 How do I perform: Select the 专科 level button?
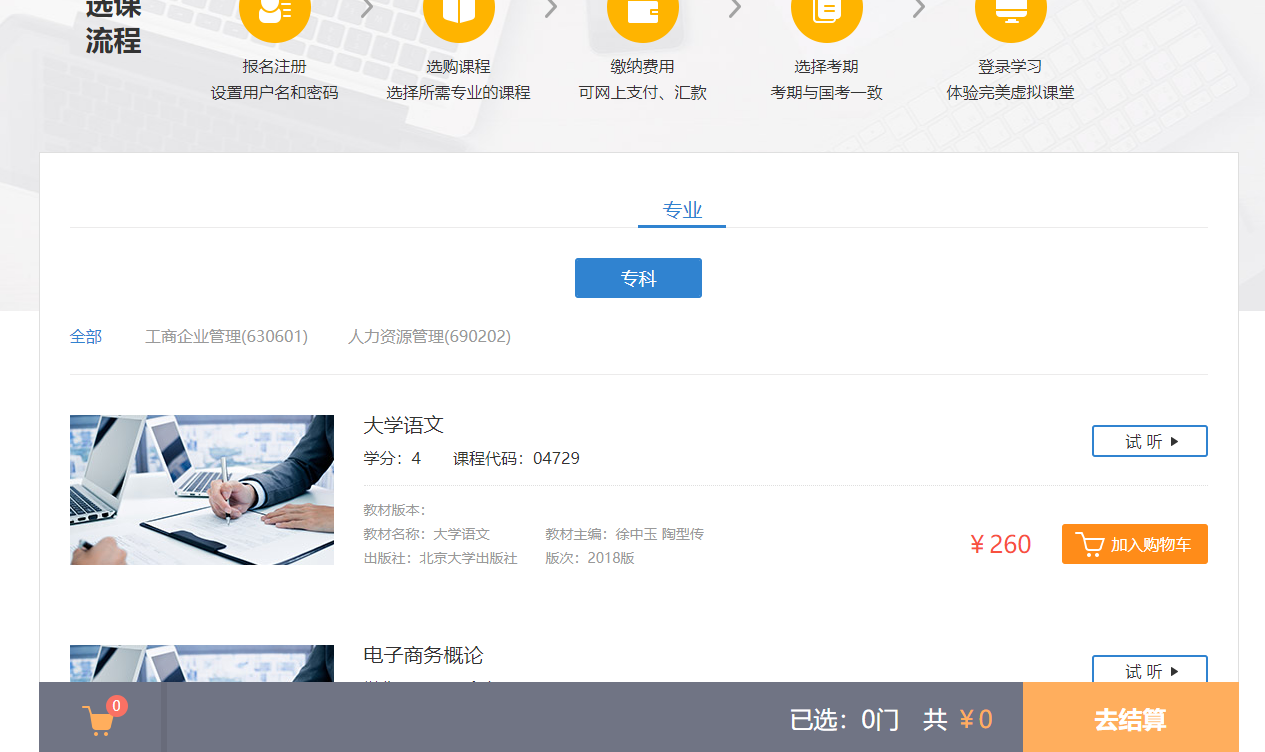(x=638, y=278)
